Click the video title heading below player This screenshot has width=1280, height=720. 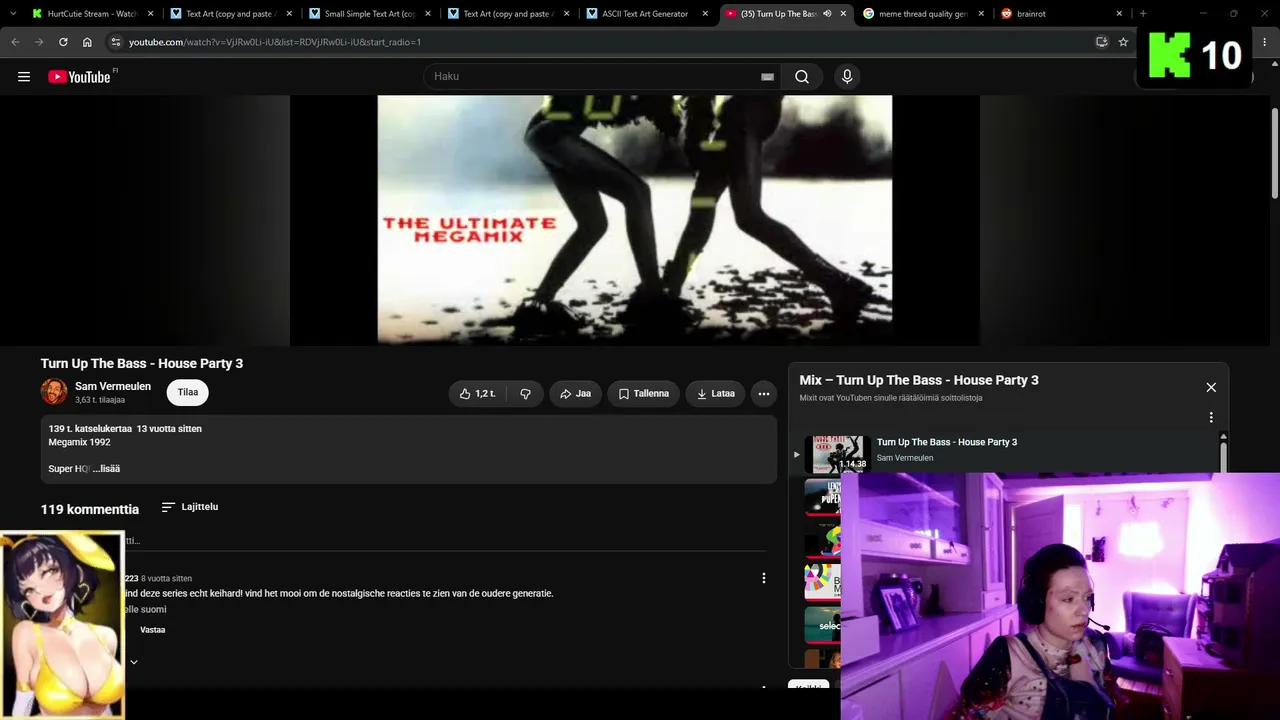click(142, 363)
